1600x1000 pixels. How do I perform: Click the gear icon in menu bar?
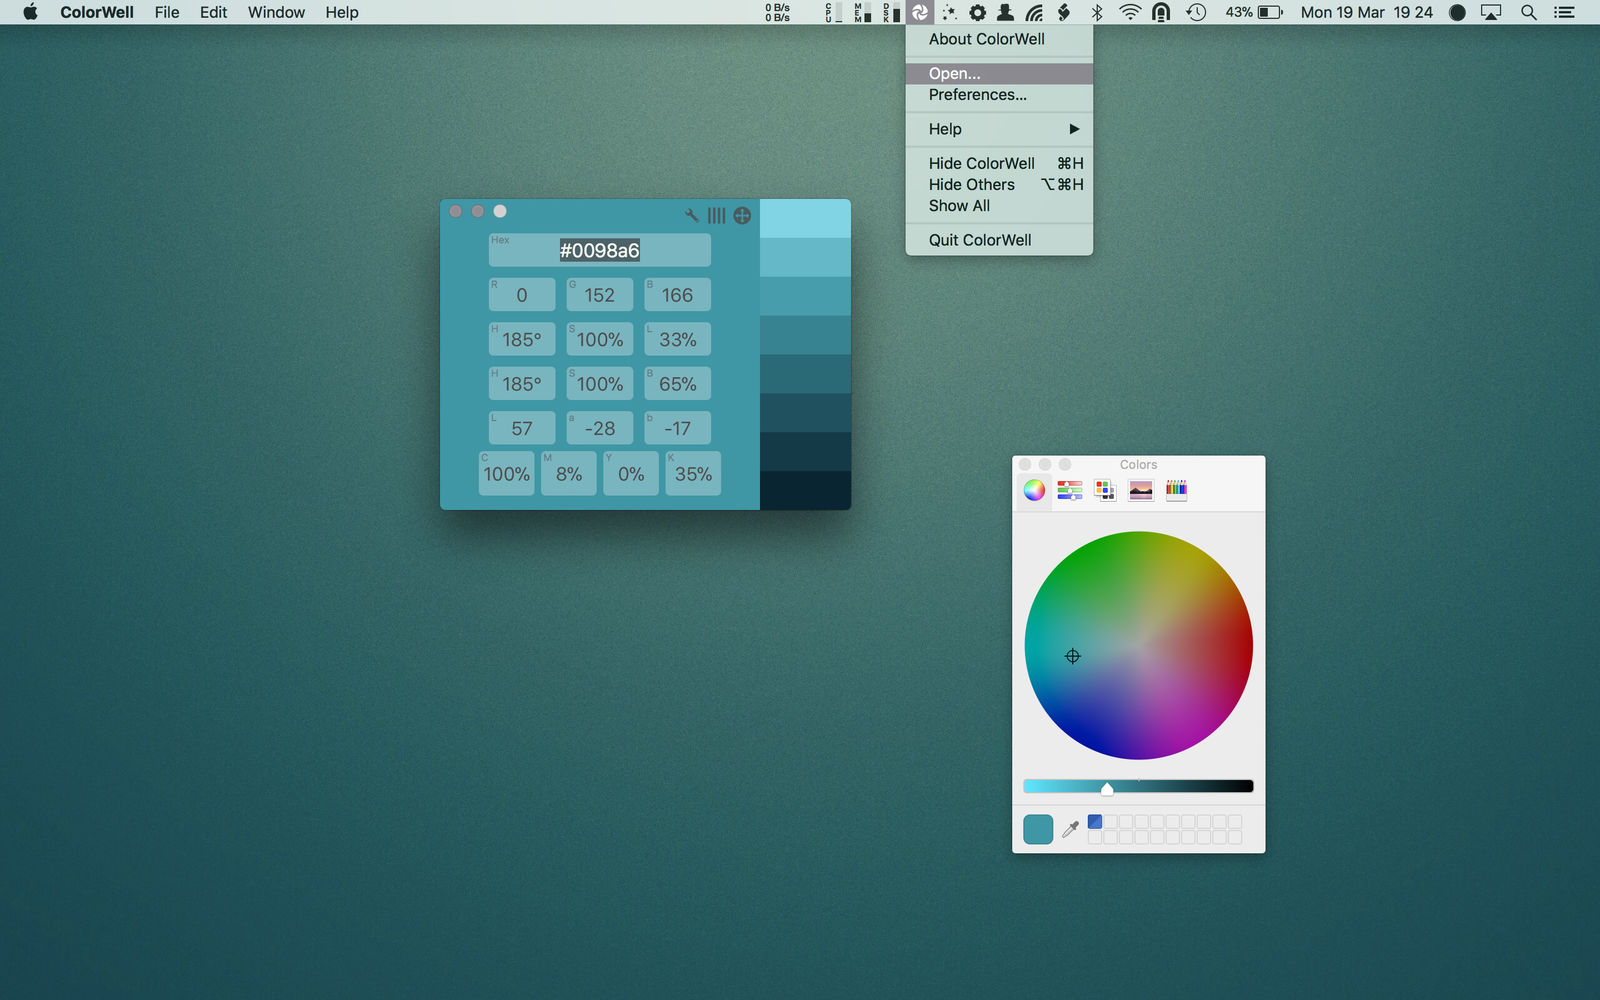[977, 12]
